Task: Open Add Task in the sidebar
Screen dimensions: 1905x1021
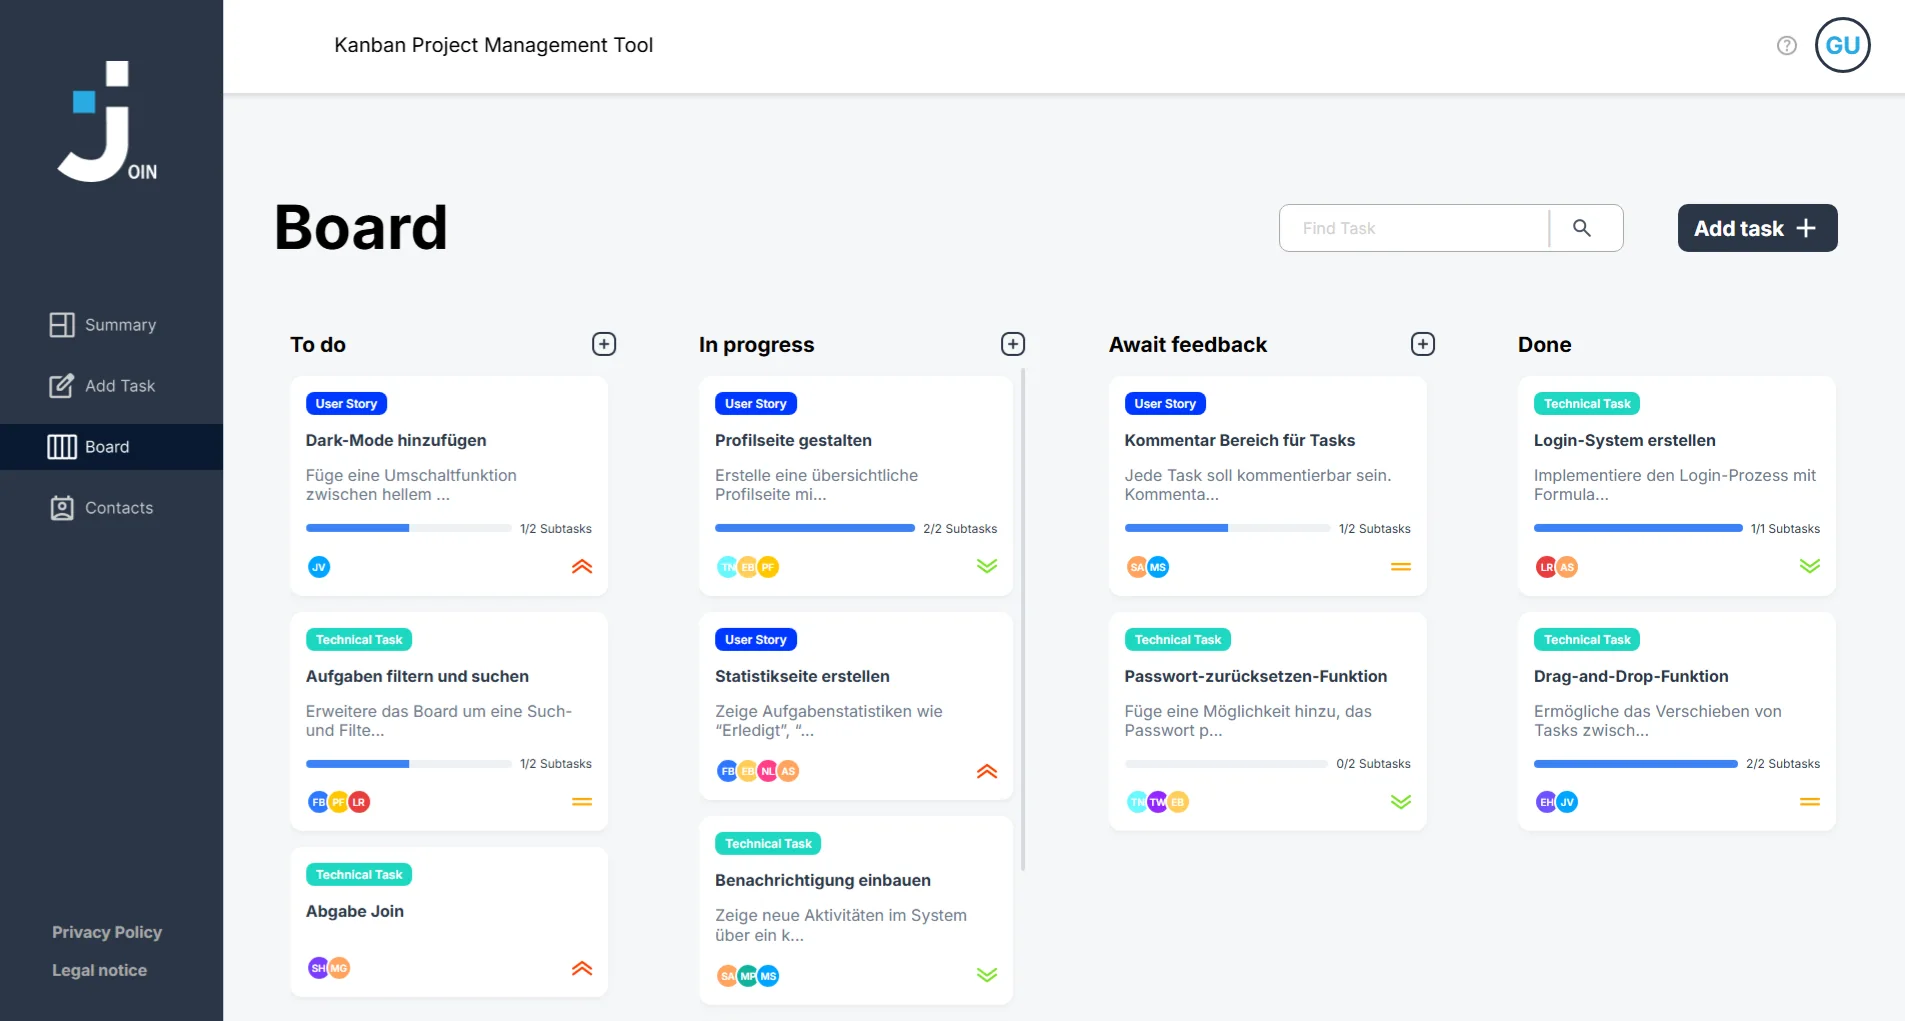Action: point(111,386)
